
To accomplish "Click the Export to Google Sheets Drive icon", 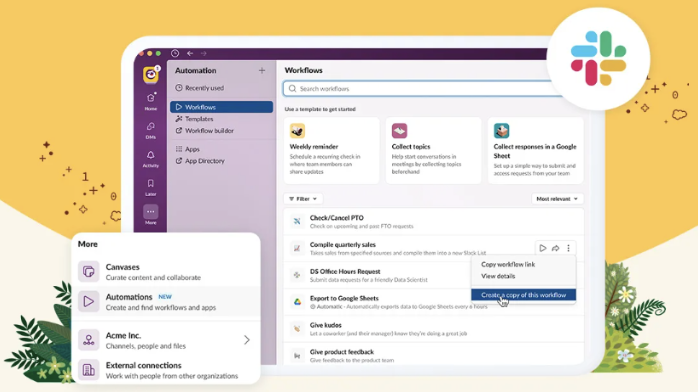I will [297, 302].
